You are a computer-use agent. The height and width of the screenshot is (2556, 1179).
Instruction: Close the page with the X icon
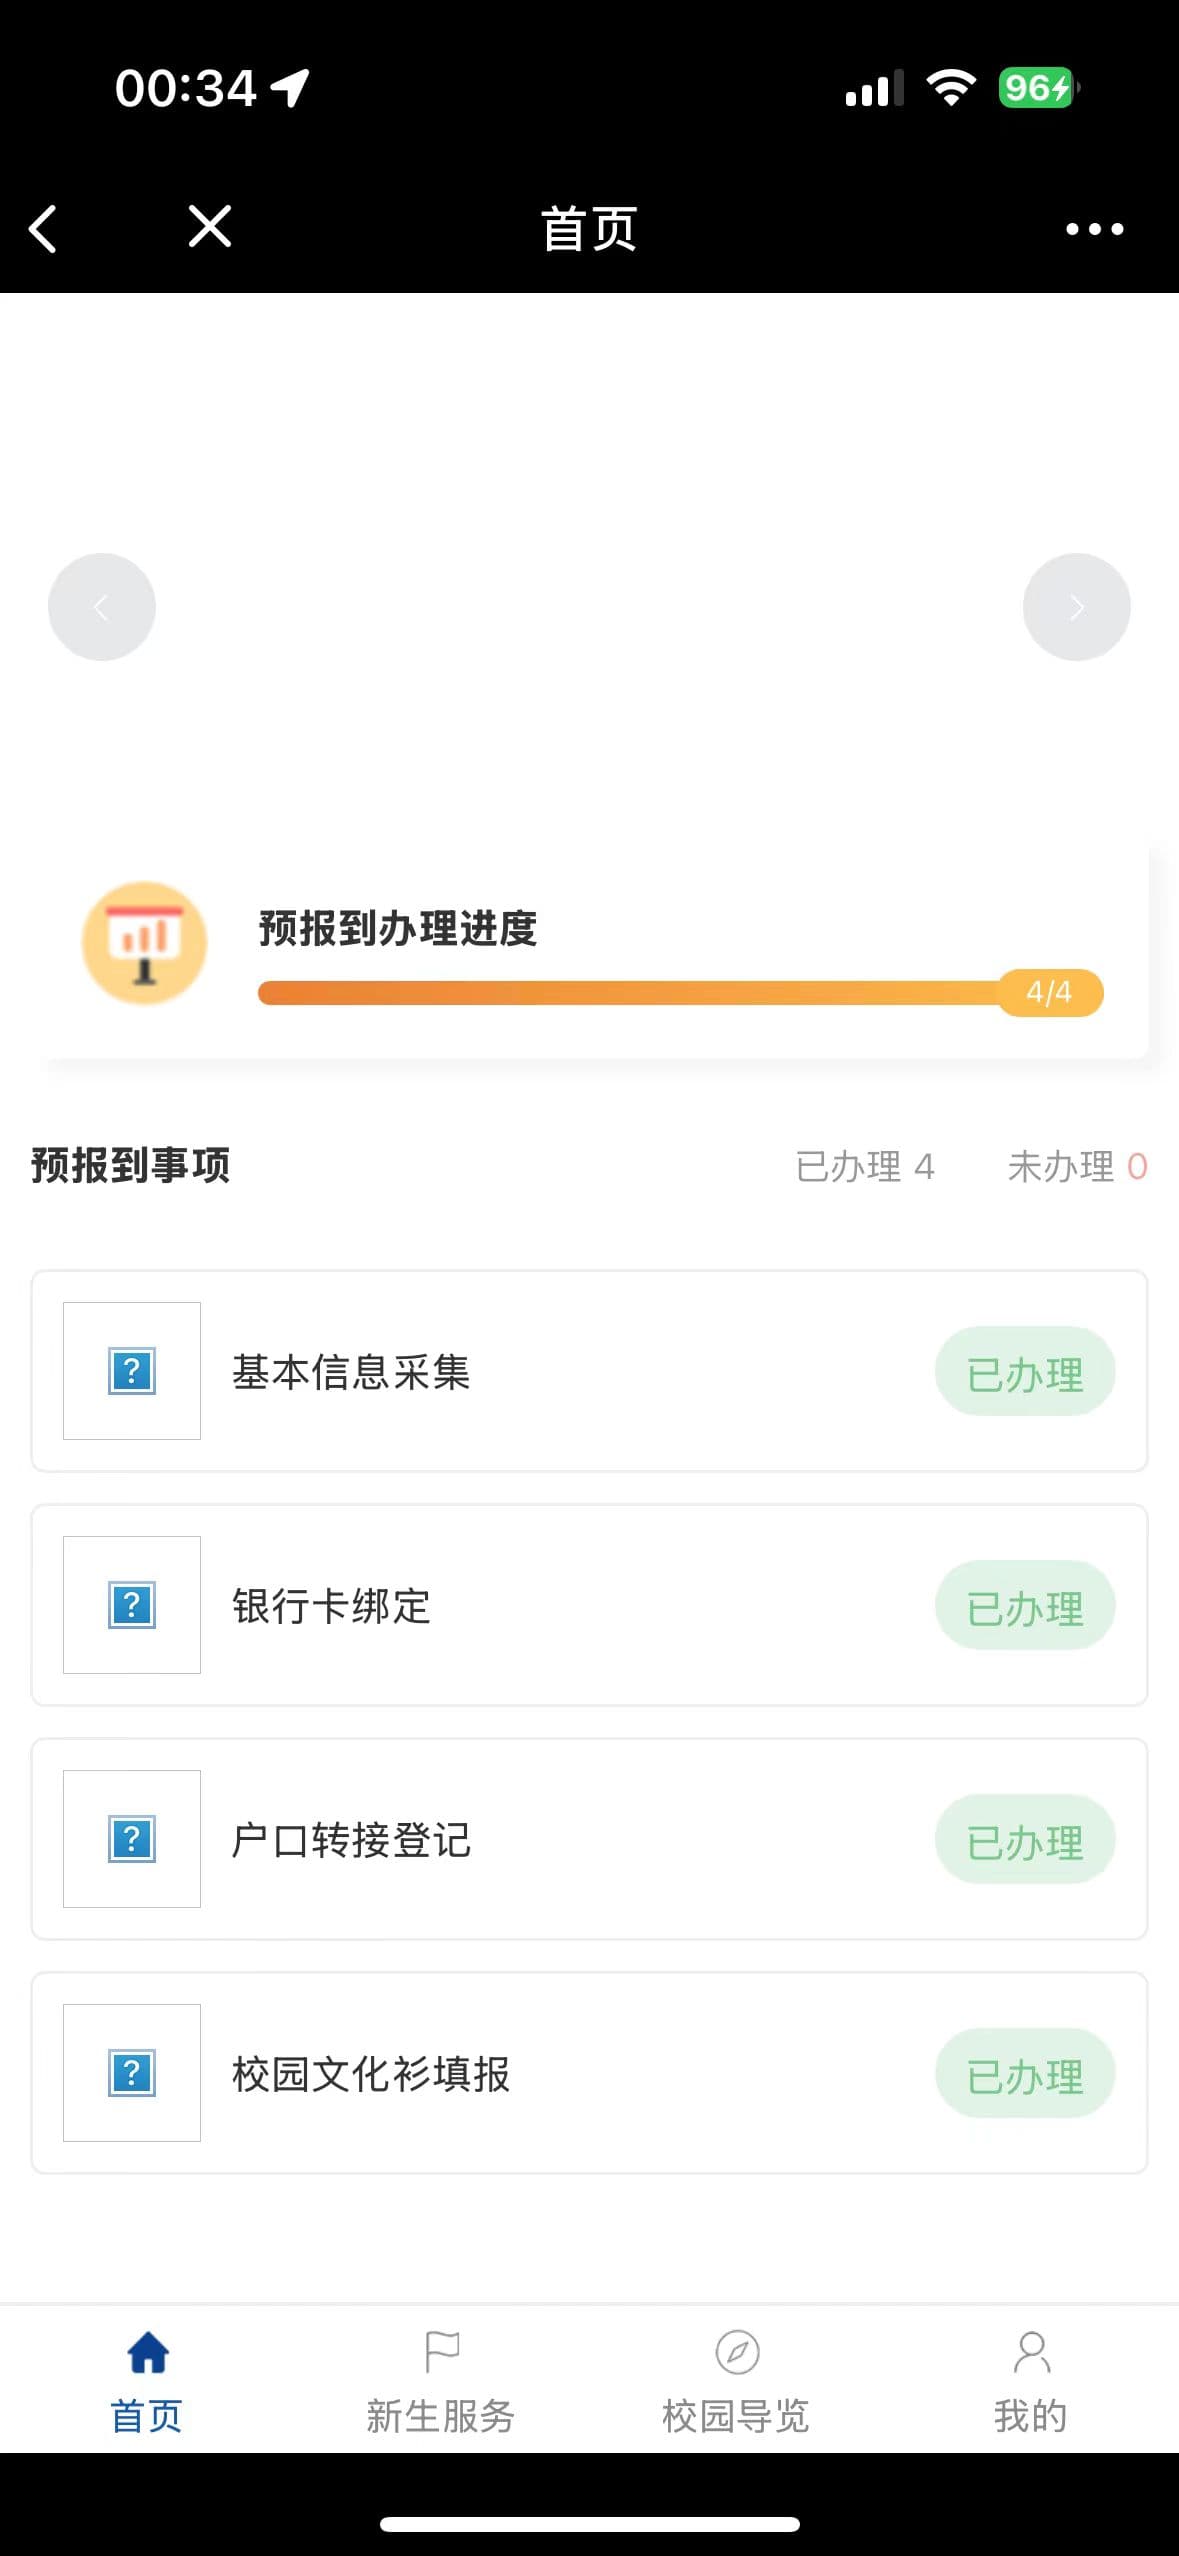pos(210,226)
